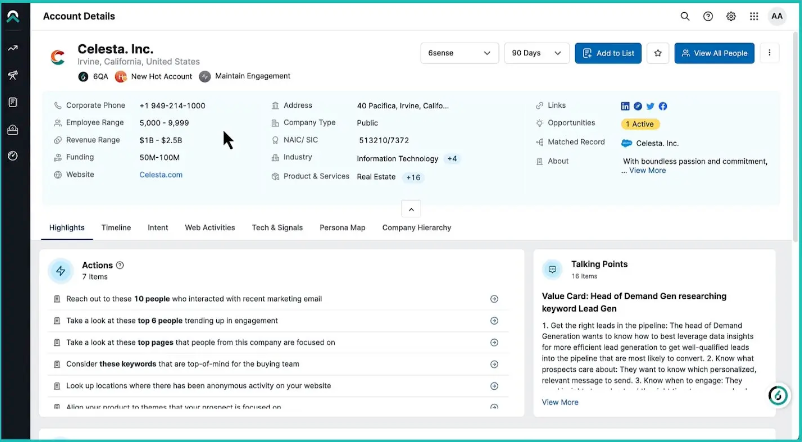Favorite the account with star icon
Viewport: 802px width, 442px height.
(x=658, y=53)
